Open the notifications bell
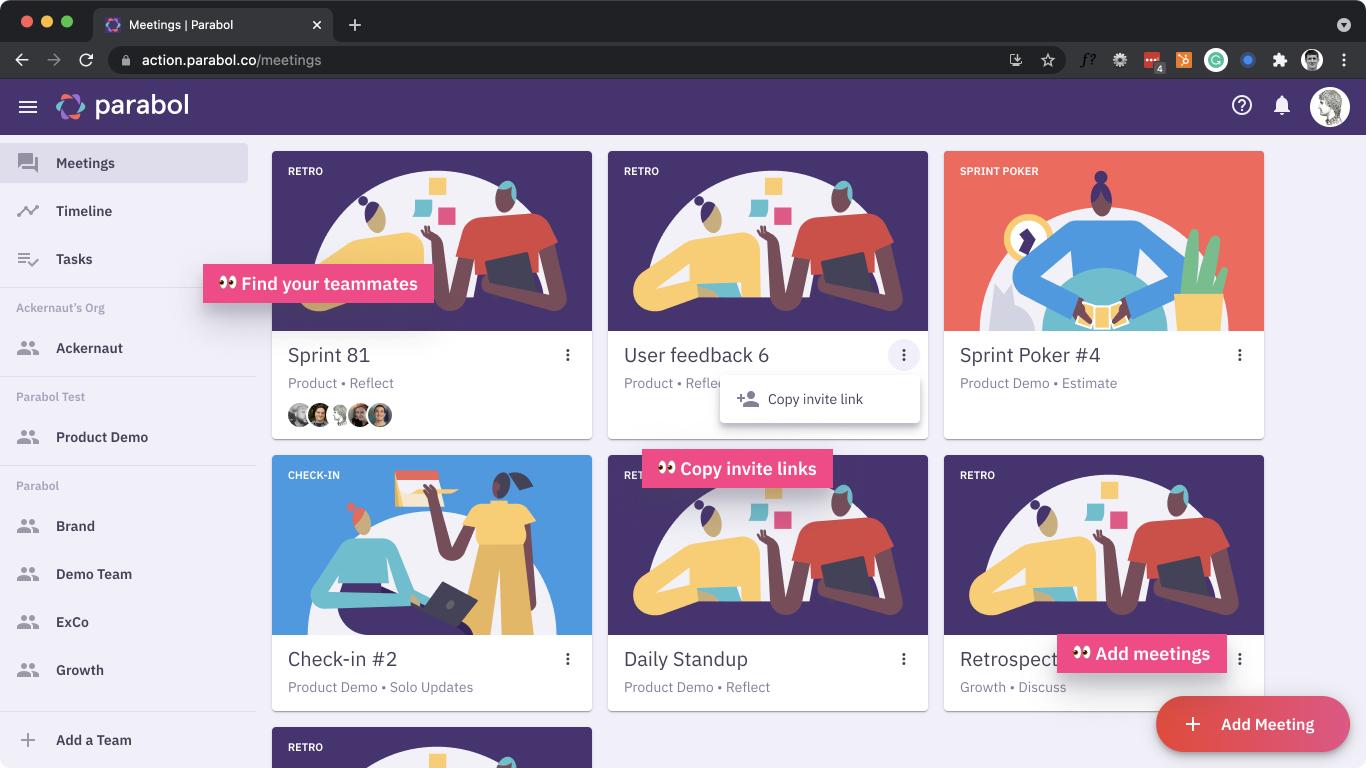 [1283, 105]
